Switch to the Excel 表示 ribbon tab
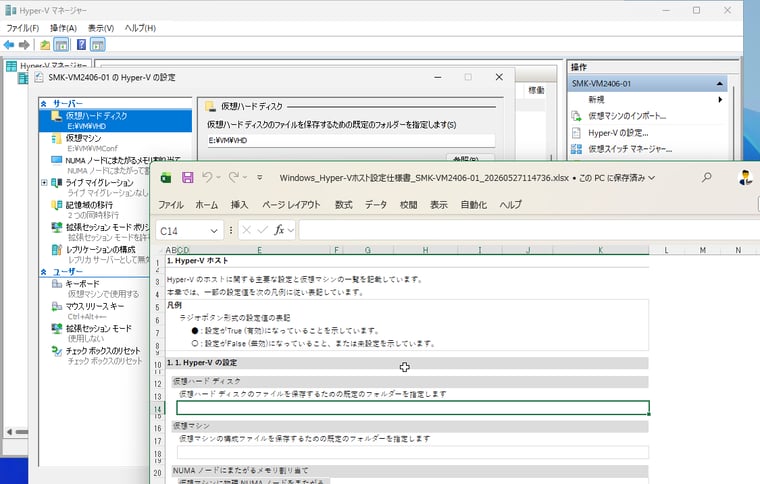Screen dimensions: 760x484 click(439, 205)
